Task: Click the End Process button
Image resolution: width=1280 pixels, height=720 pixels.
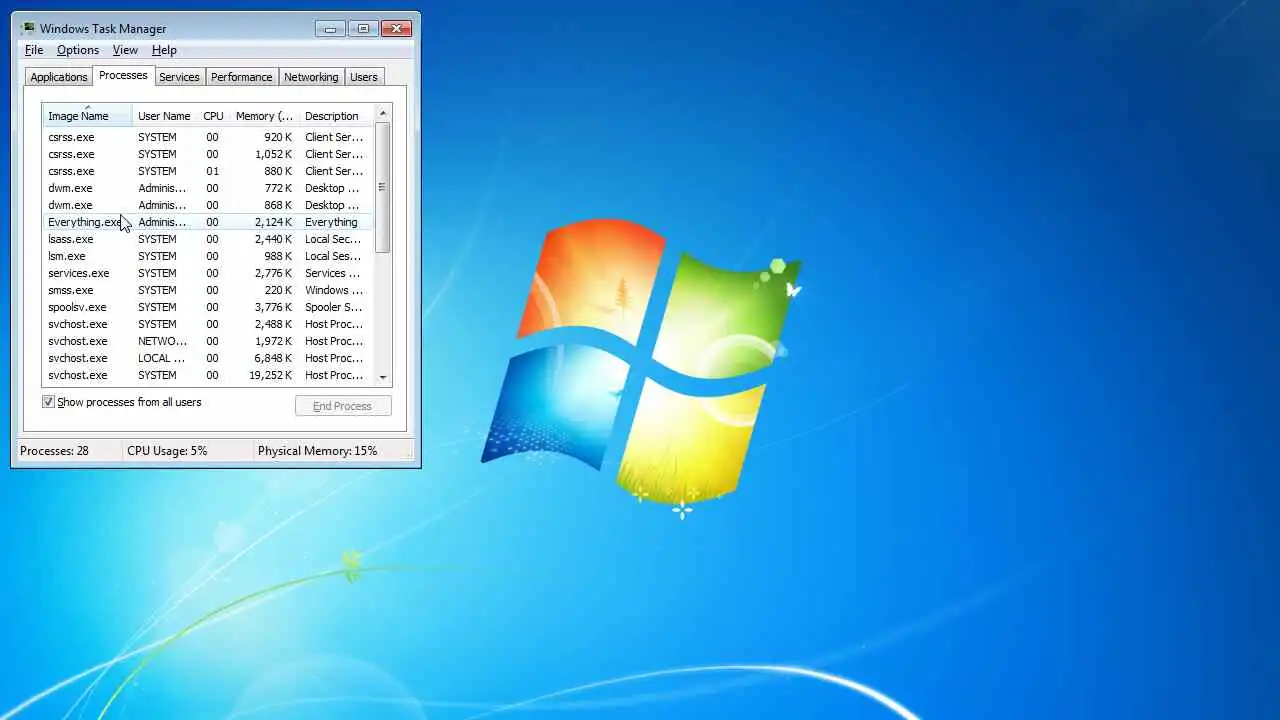Action: (343, 406)
